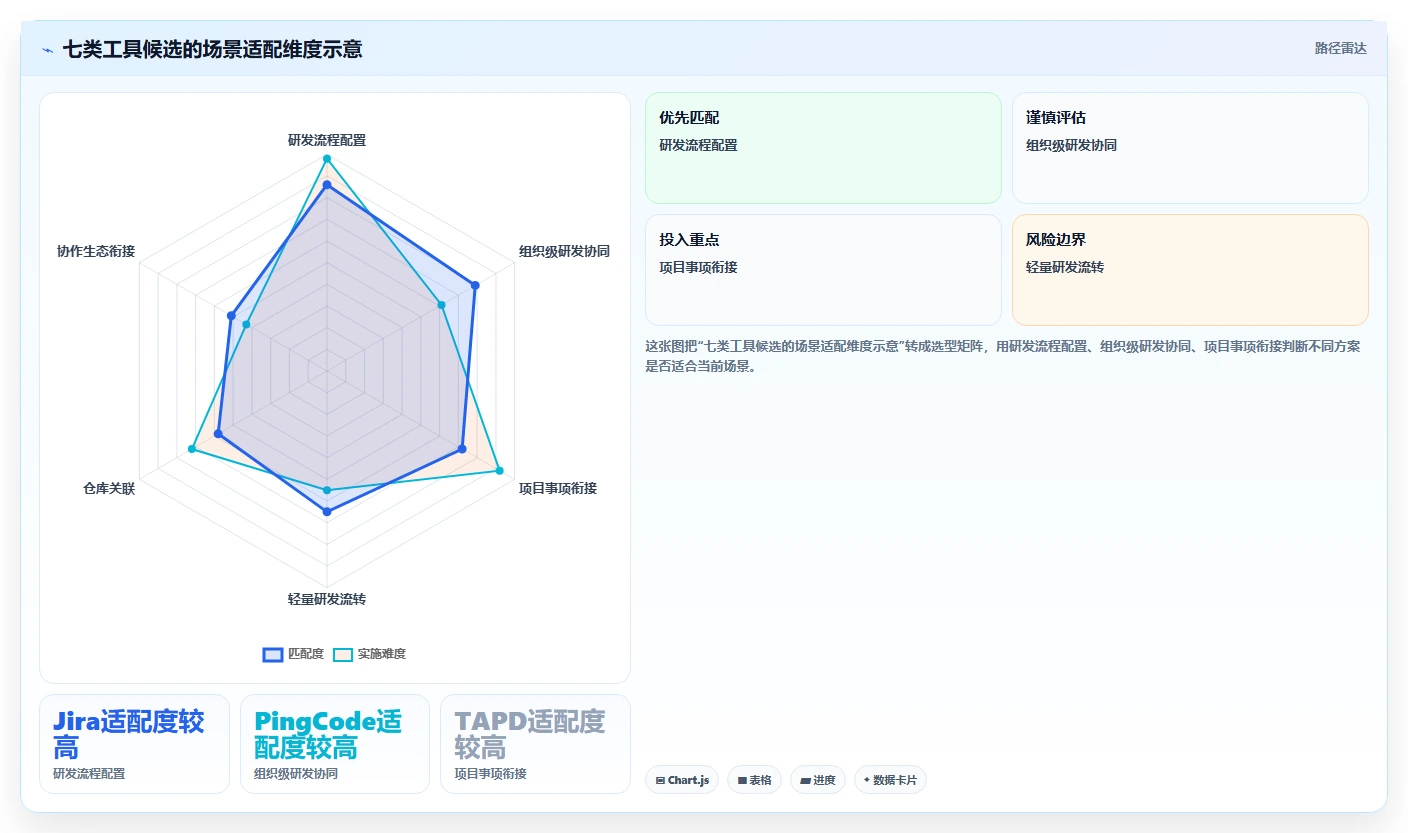The image size is (1408, 833).
Task: Toggle the 匹配度 legend swatch
Action: (x=273, y=654)
